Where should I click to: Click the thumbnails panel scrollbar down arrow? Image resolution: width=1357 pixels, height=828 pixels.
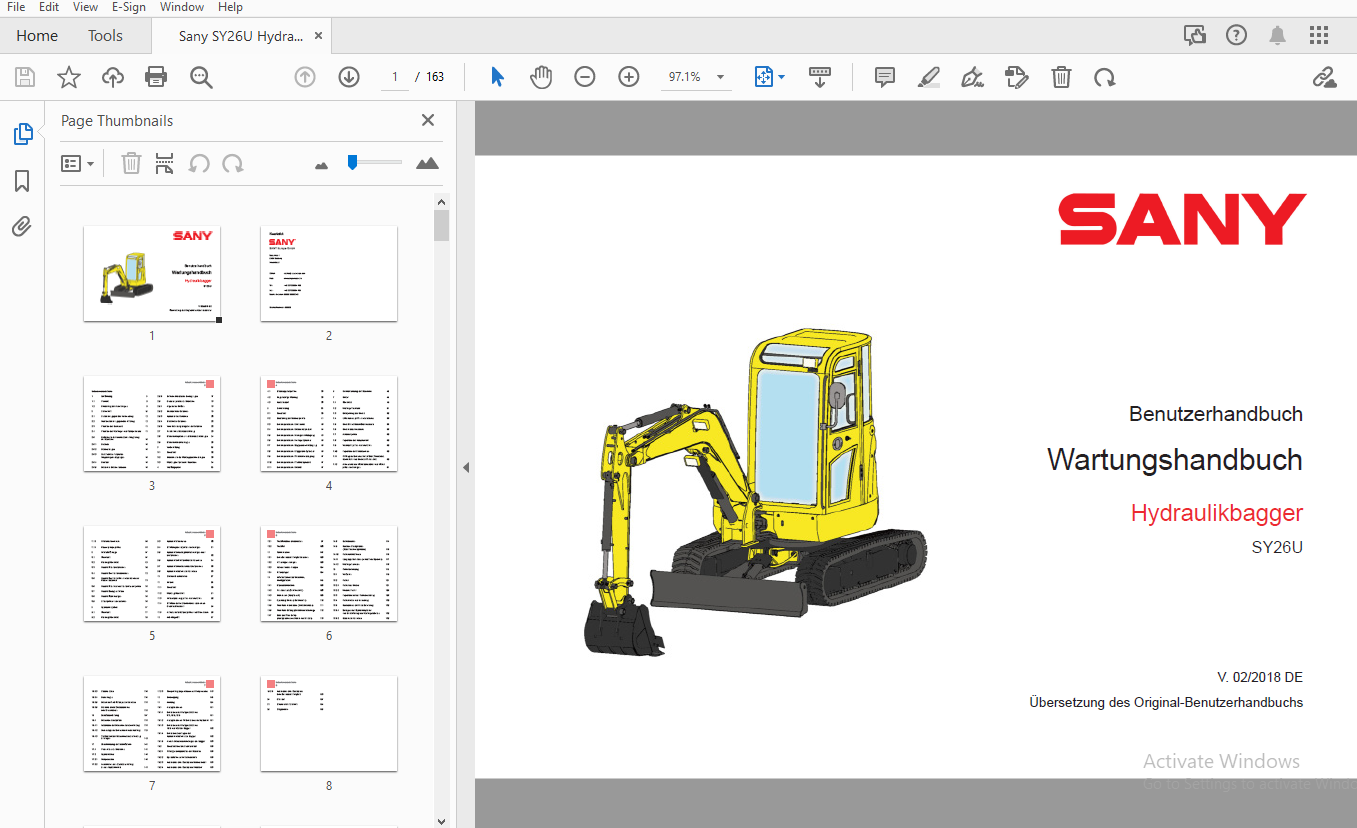pos(442,821)
